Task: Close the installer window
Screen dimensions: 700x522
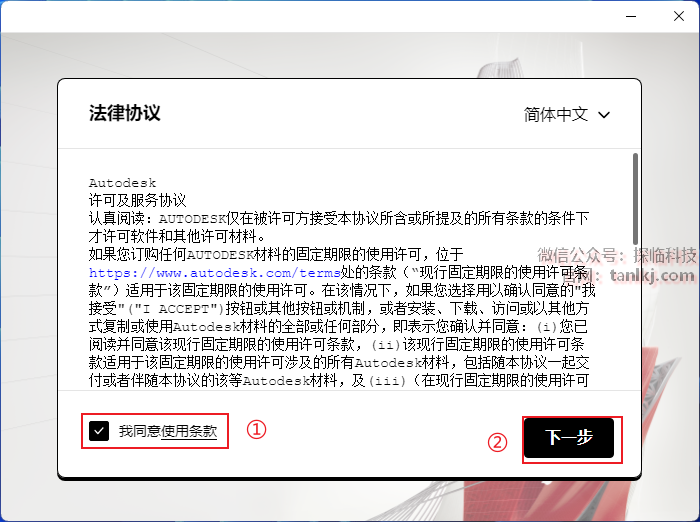Action: pos(679,17)
